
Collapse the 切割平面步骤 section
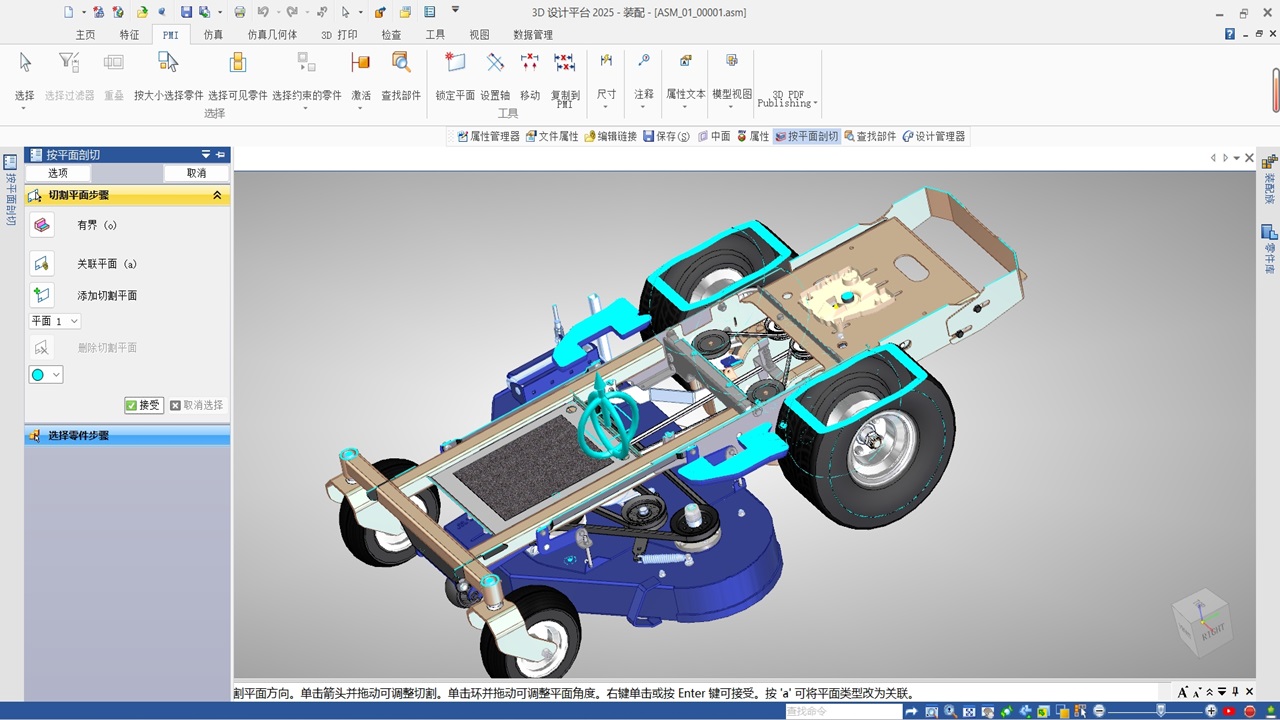coord(217,196)
